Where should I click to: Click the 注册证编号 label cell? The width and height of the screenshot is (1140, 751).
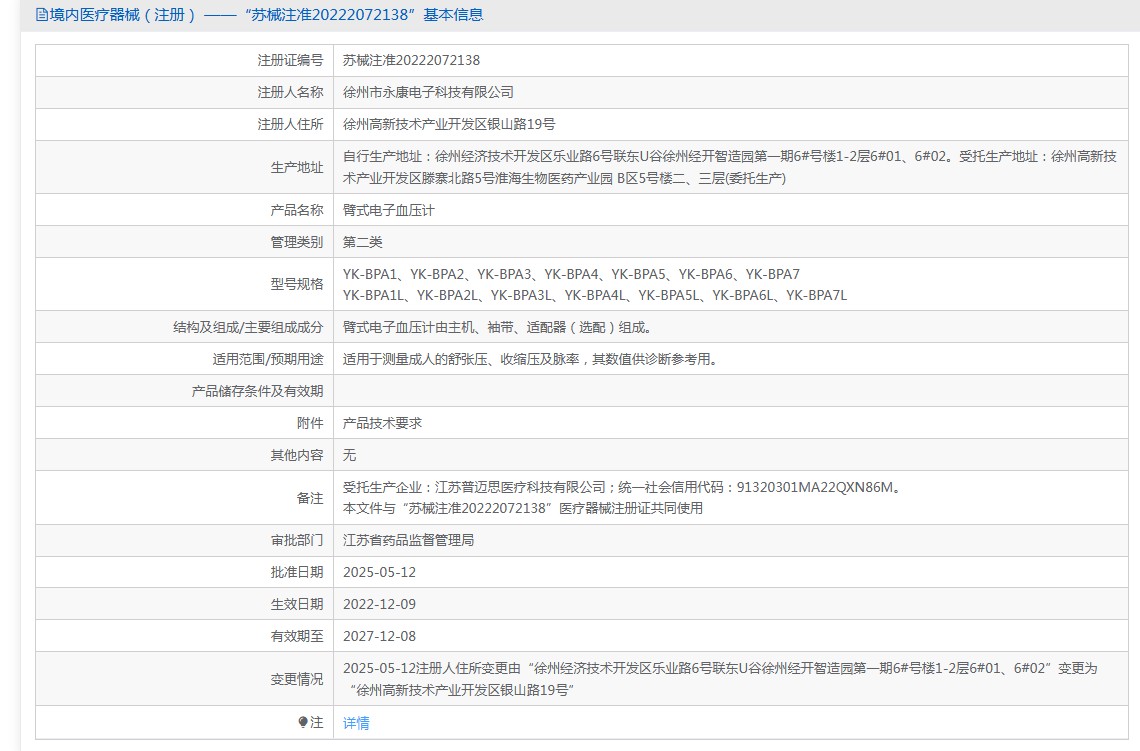(x=185, y=60)
